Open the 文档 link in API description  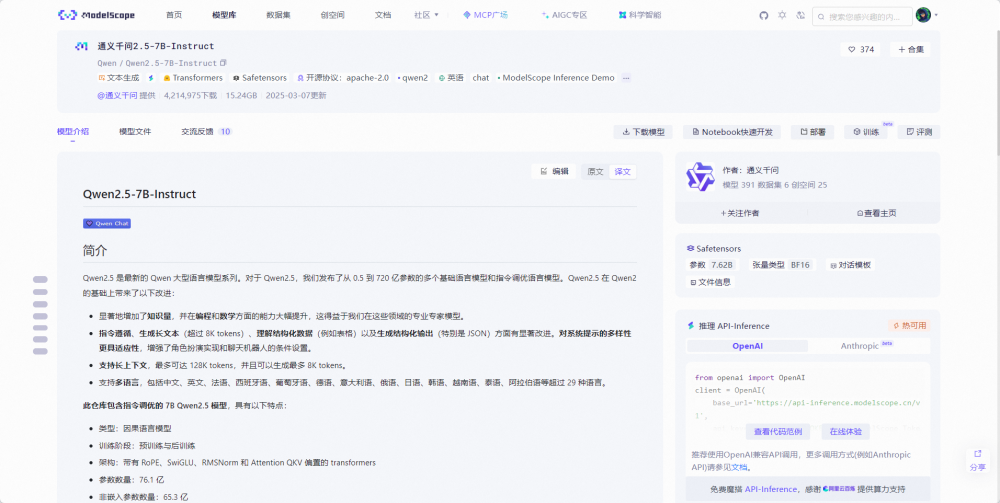[739, 467]
